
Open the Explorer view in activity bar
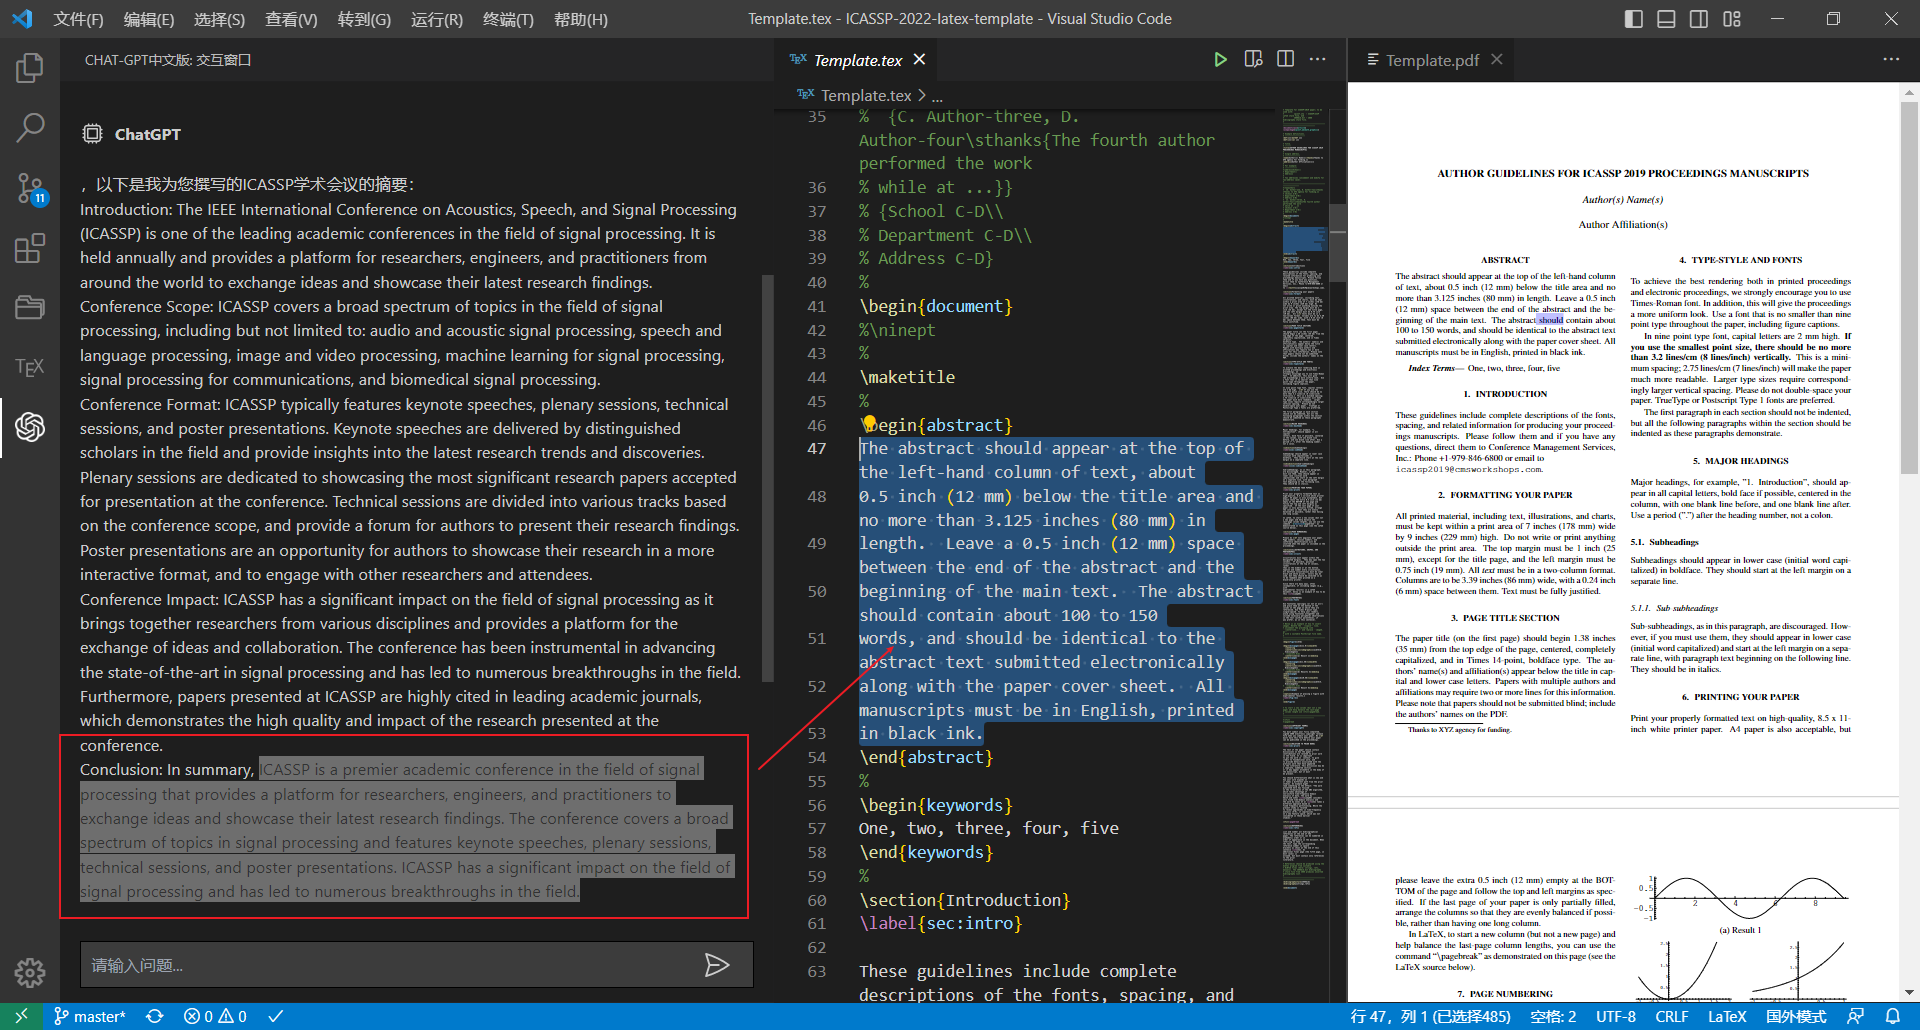point(30,68)
